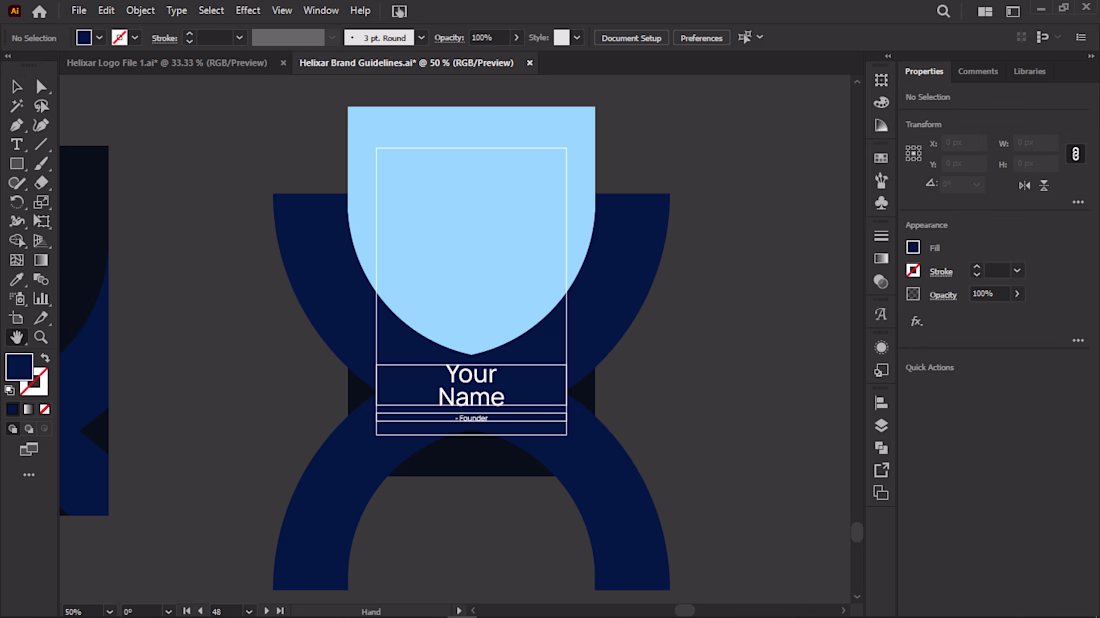
Task: Open the Layers panel icon
Action: coord(881,426)
